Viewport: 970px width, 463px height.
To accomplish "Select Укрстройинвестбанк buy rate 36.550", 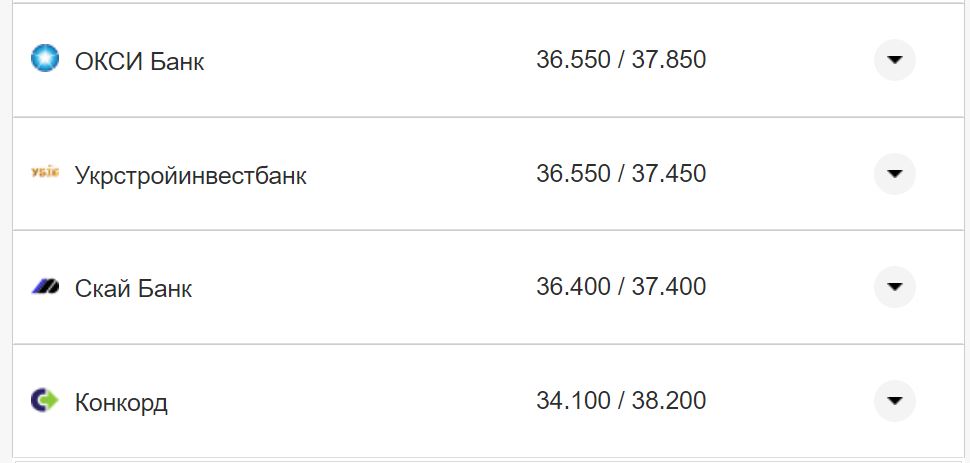I will [x=573, y=174].
